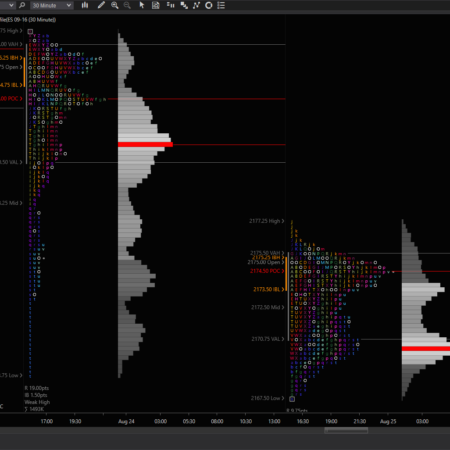Click the horizontal scrollbar thumb below timeline
This screenshot has width=450, height=450.
tap(346, 430)
